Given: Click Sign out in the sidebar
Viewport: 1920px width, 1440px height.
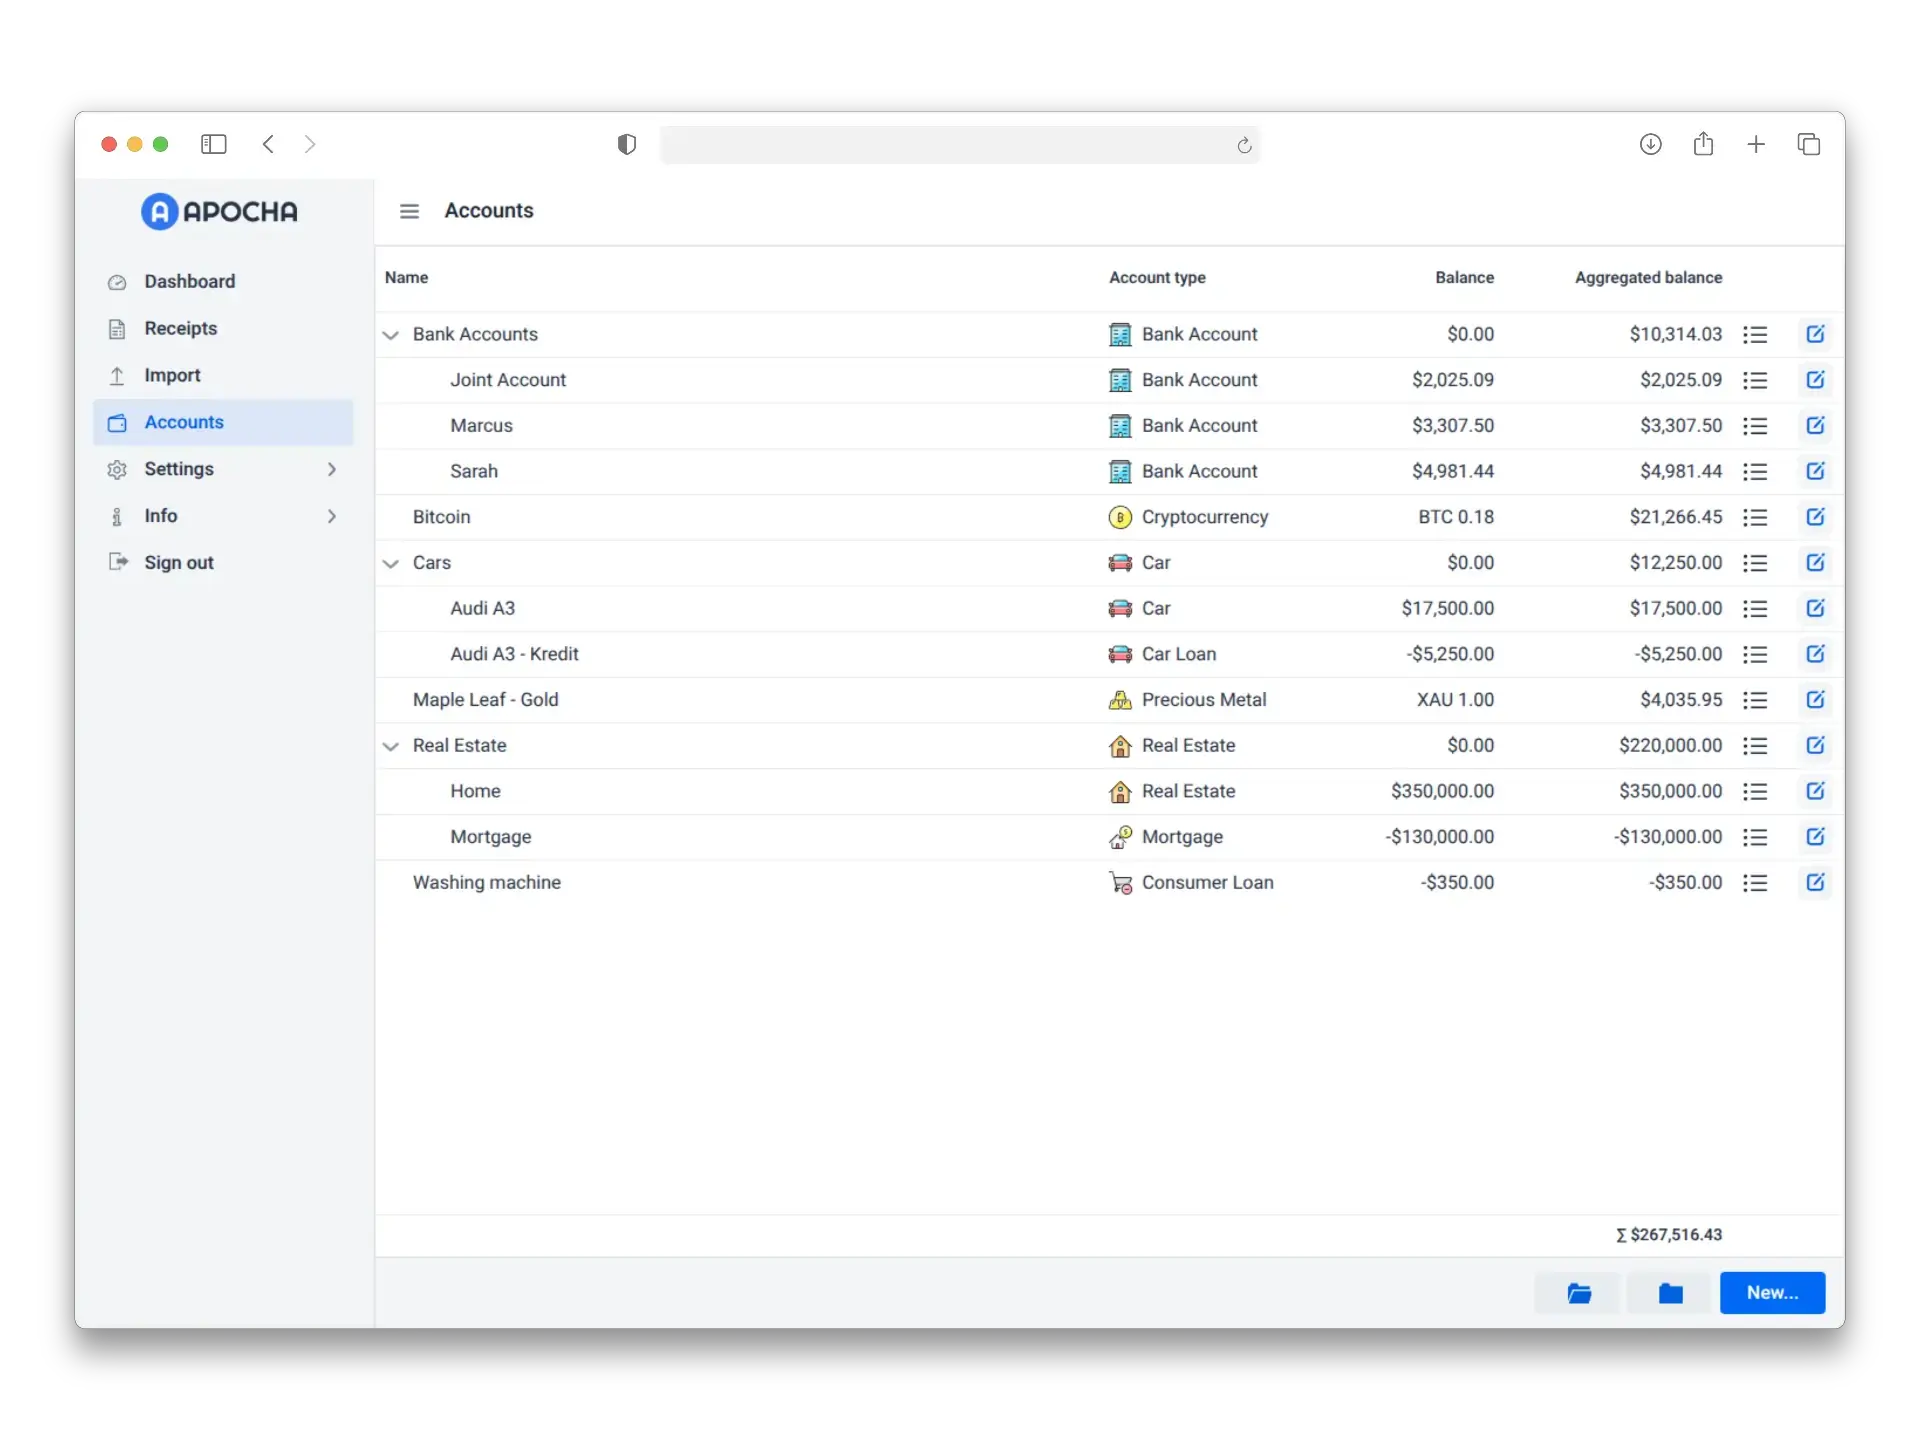Looking at the screenshot, I should 178,562.
